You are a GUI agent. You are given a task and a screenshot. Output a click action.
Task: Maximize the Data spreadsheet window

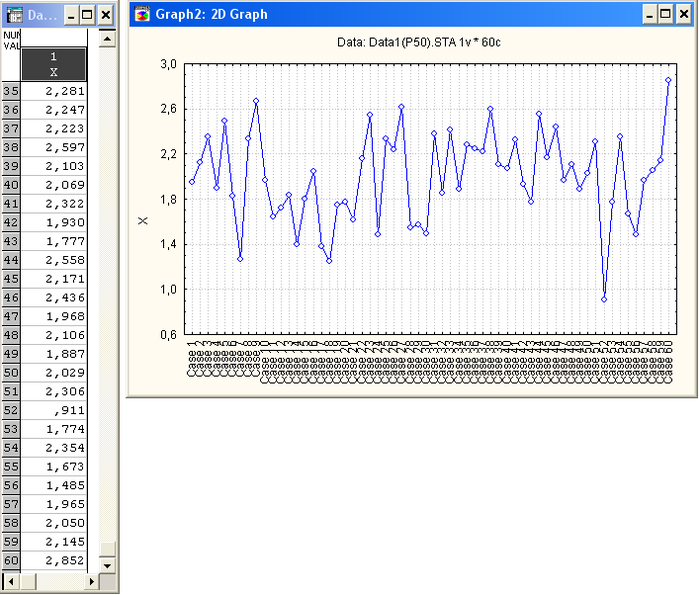point(87,15)
